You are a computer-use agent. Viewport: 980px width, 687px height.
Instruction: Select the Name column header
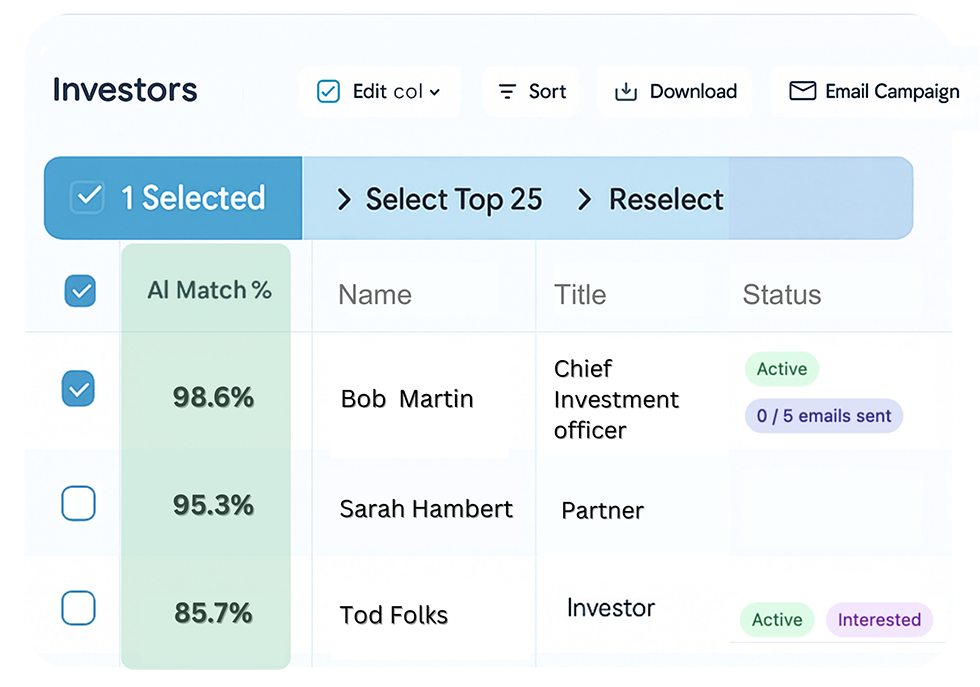(375, 294)
